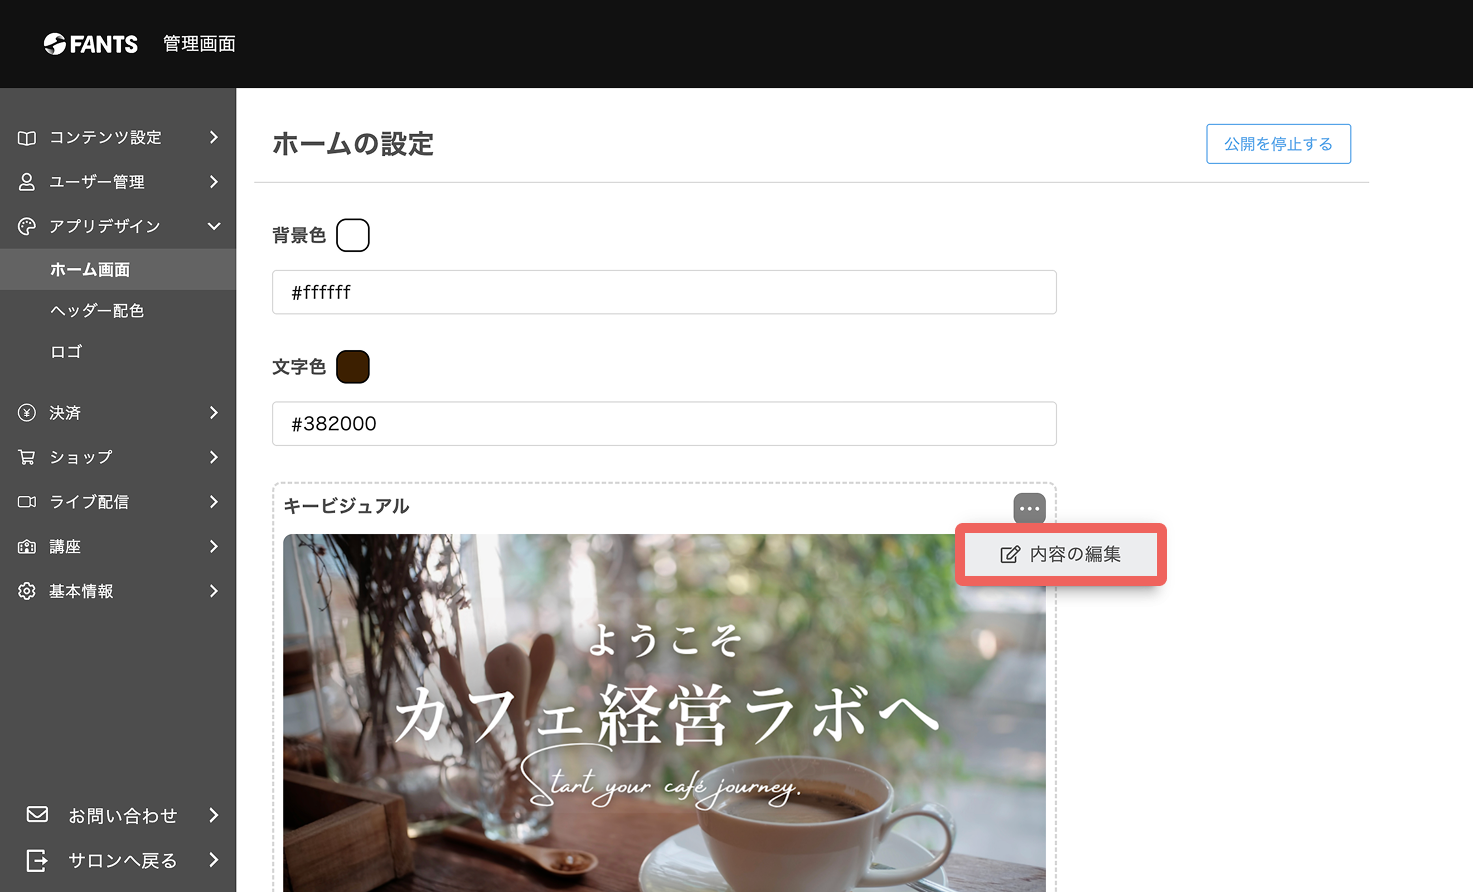Image resolution: width=1473 pixels, height=892 pixels.
Task: Click the user icon beside ユーザー管理
Action: click(27, 182)
